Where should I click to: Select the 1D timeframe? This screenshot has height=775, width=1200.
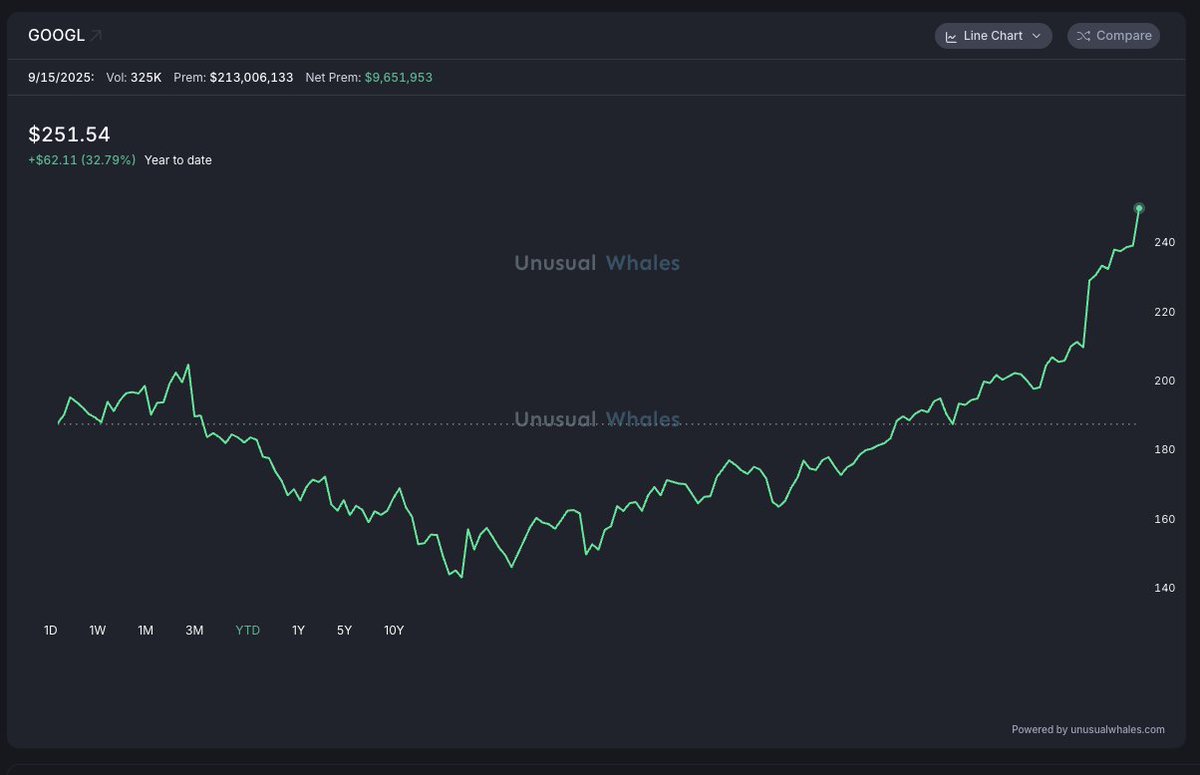point(50,630)
